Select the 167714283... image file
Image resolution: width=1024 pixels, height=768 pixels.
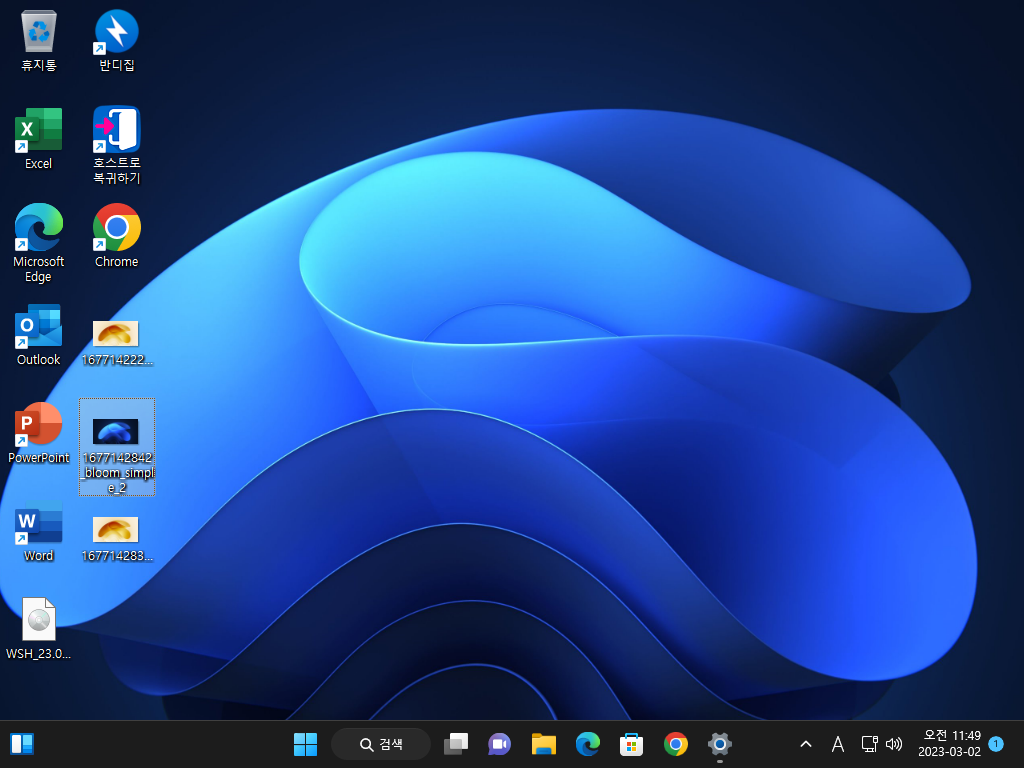pyautogui.click(x=116, y=538)
